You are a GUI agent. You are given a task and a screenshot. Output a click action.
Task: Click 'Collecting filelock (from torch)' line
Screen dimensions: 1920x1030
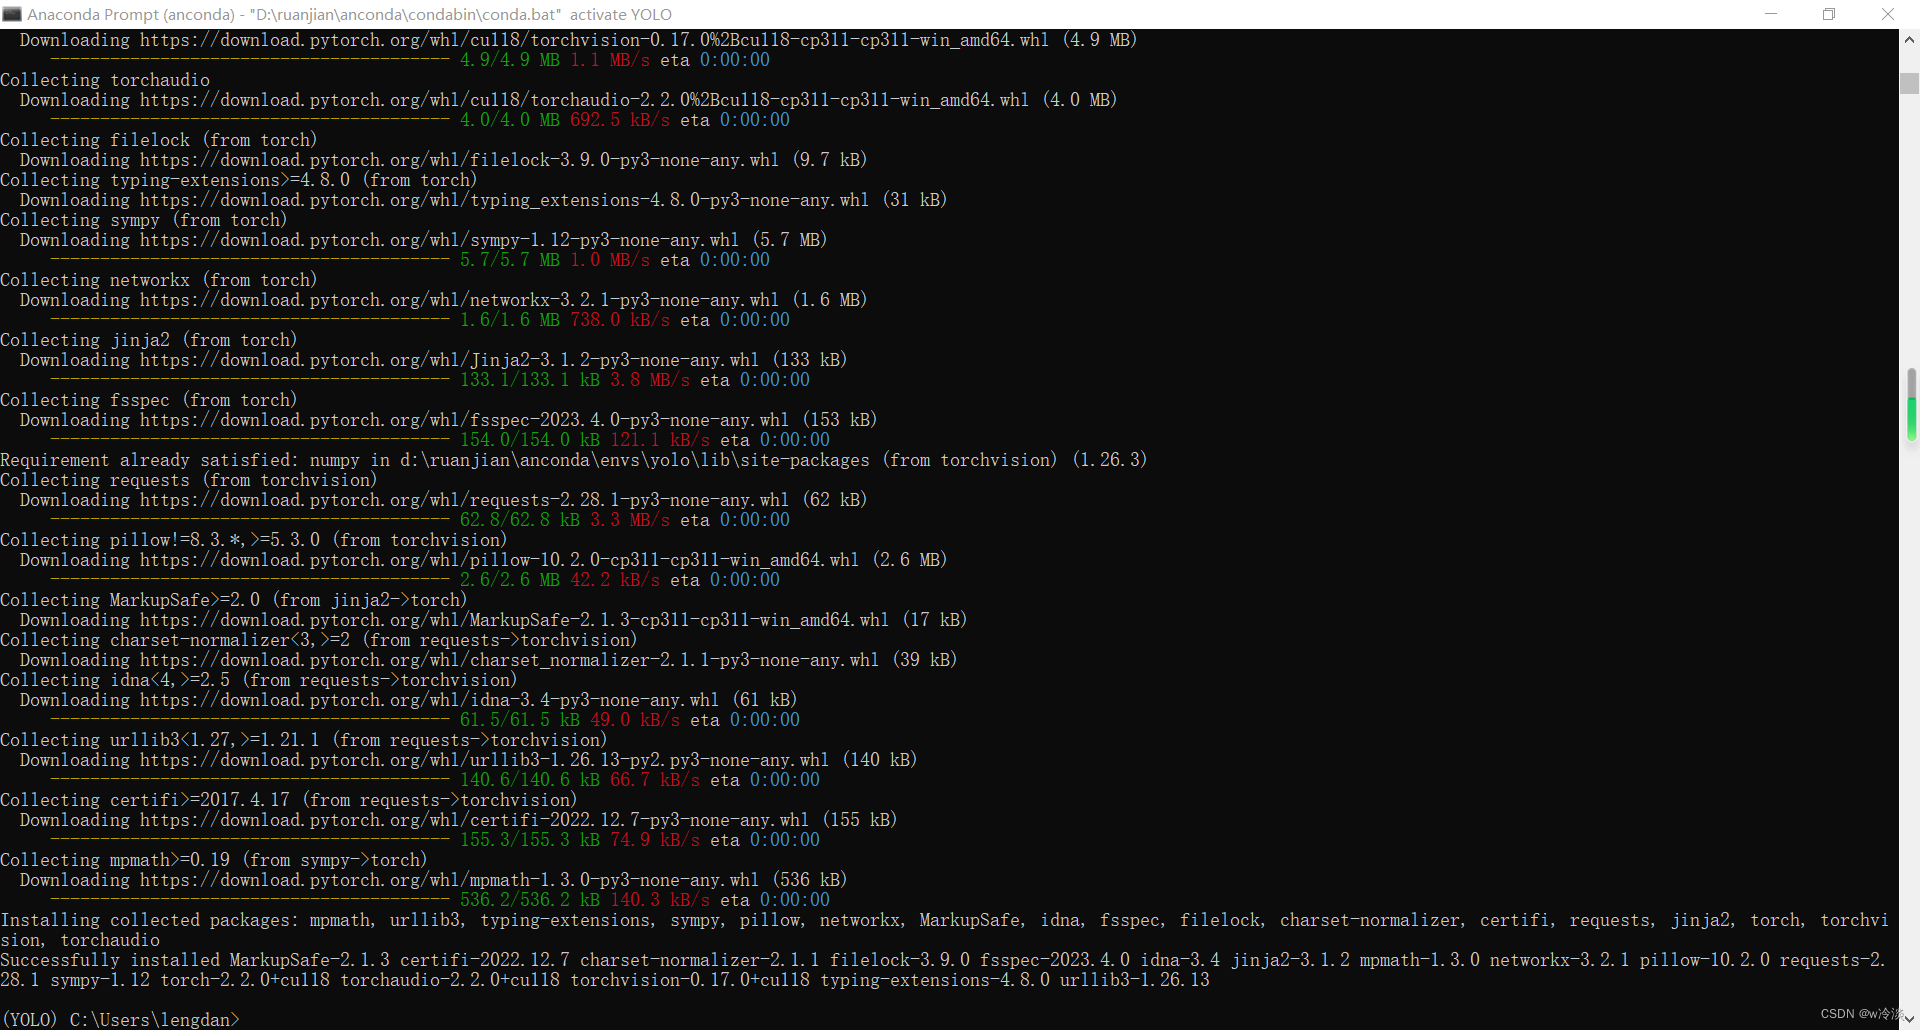pos(159,140)
